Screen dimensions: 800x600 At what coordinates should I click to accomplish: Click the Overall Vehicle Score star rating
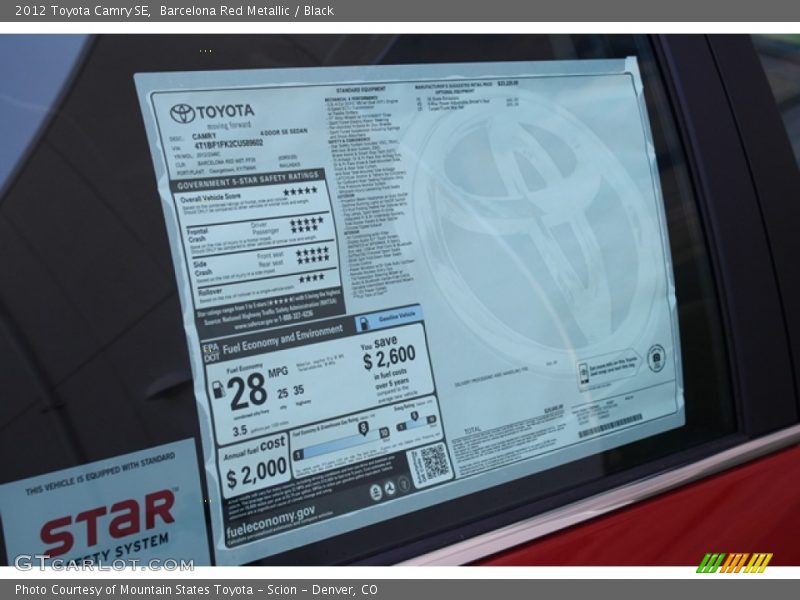[x=299, y=192]
